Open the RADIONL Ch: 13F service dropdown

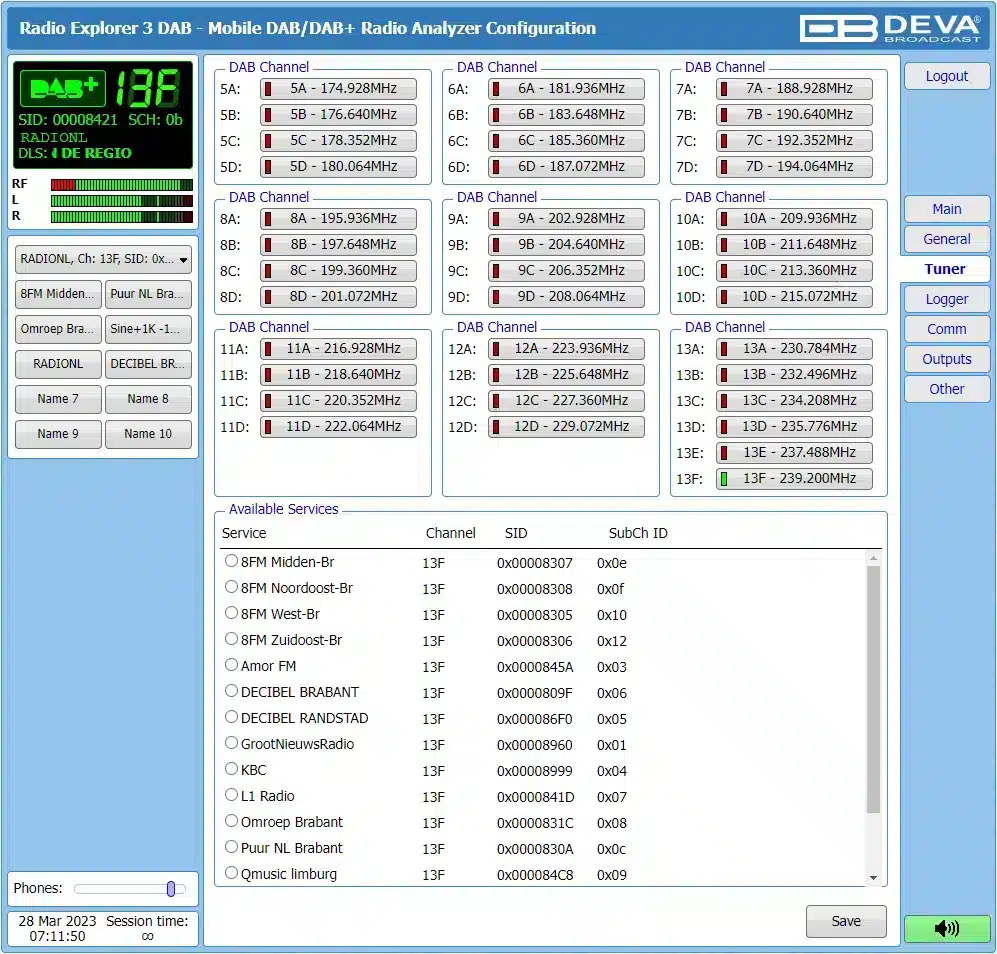(103, 259)
